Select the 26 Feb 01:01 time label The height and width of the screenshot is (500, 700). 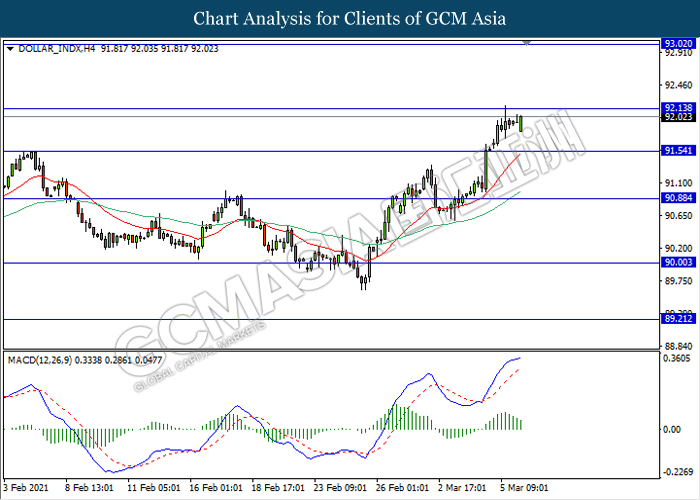click(x=400, y=489)
